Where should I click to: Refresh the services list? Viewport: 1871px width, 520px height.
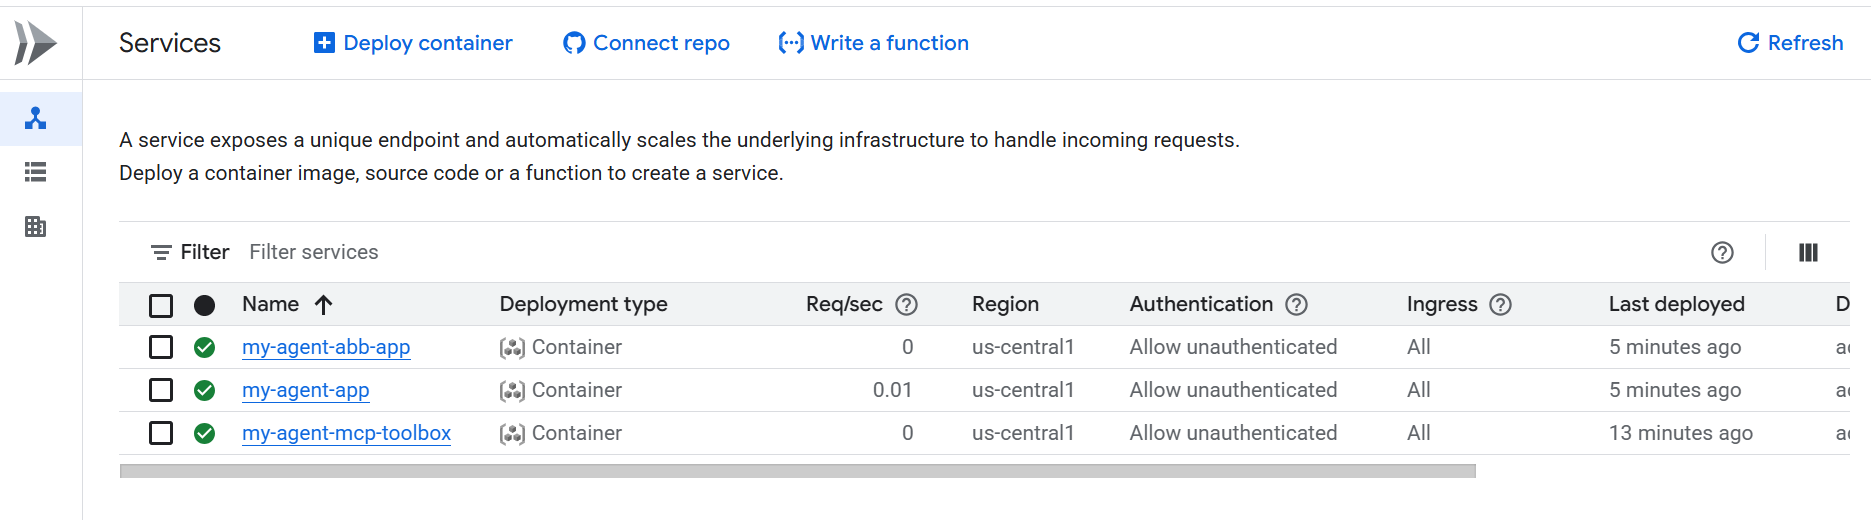click(1790, 43)
